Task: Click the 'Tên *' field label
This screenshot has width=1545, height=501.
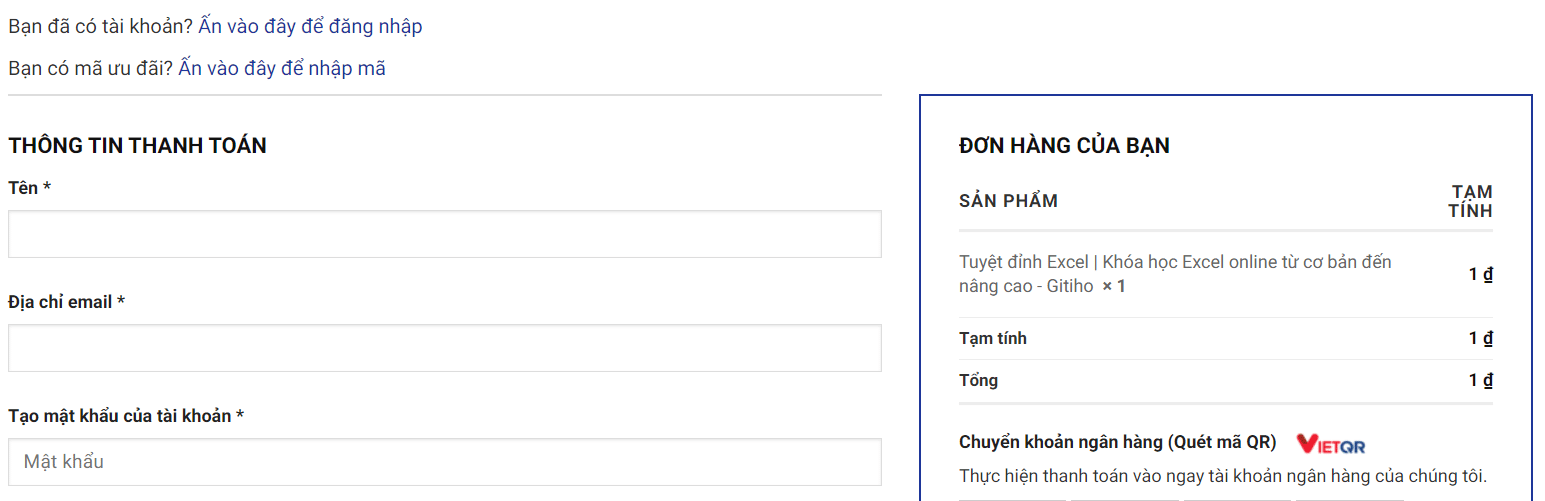Action: 29,188
